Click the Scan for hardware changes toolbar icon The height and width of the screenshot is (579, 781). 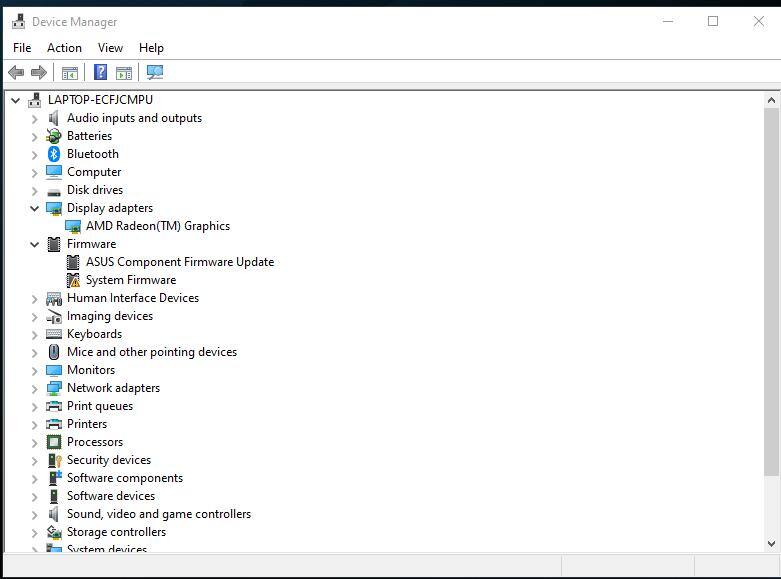point(154,72)
